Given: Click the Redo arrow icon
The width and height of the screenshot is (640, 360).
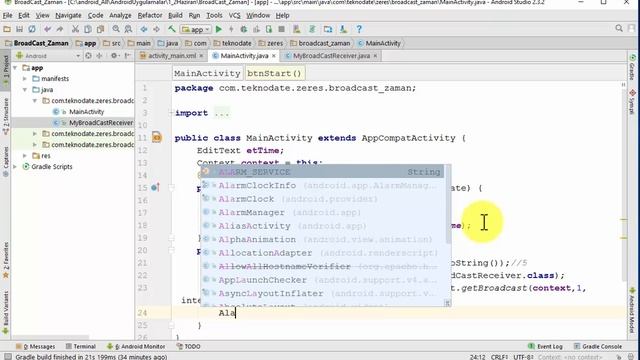Looking at the screenshot, I should pos(60,29).
